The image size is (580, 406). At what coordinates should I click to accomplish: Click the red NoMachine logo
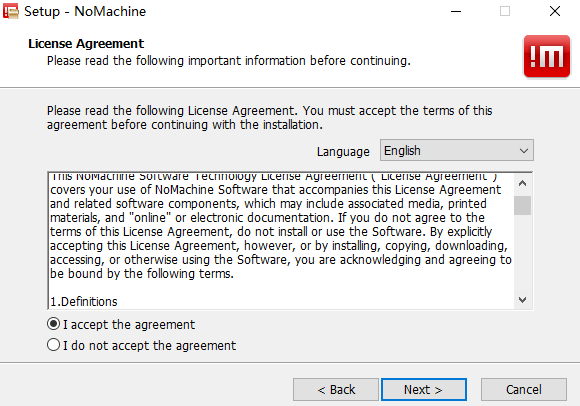tap(546, 57)
